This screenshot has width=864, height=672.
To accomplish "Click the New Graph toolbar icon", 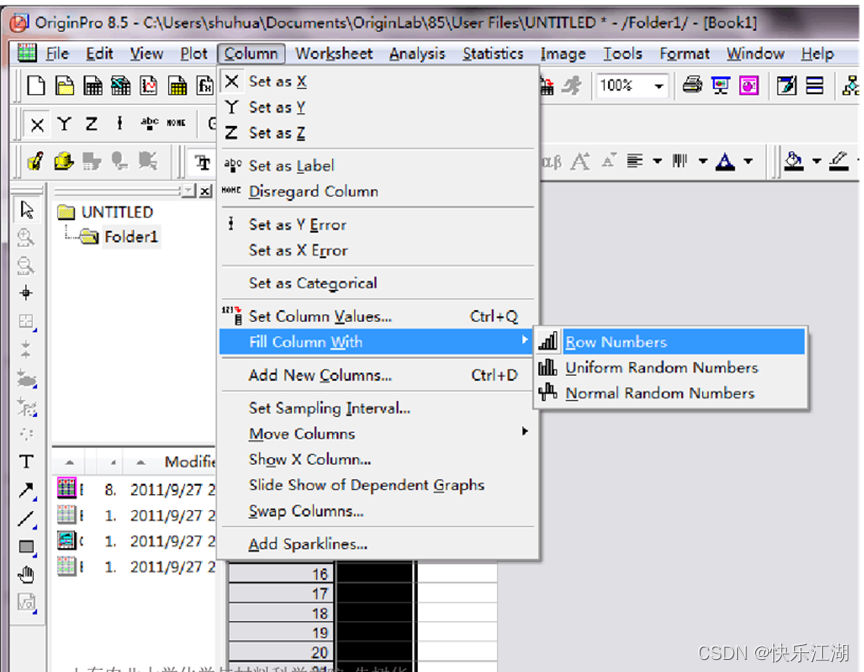I will 149,86.
